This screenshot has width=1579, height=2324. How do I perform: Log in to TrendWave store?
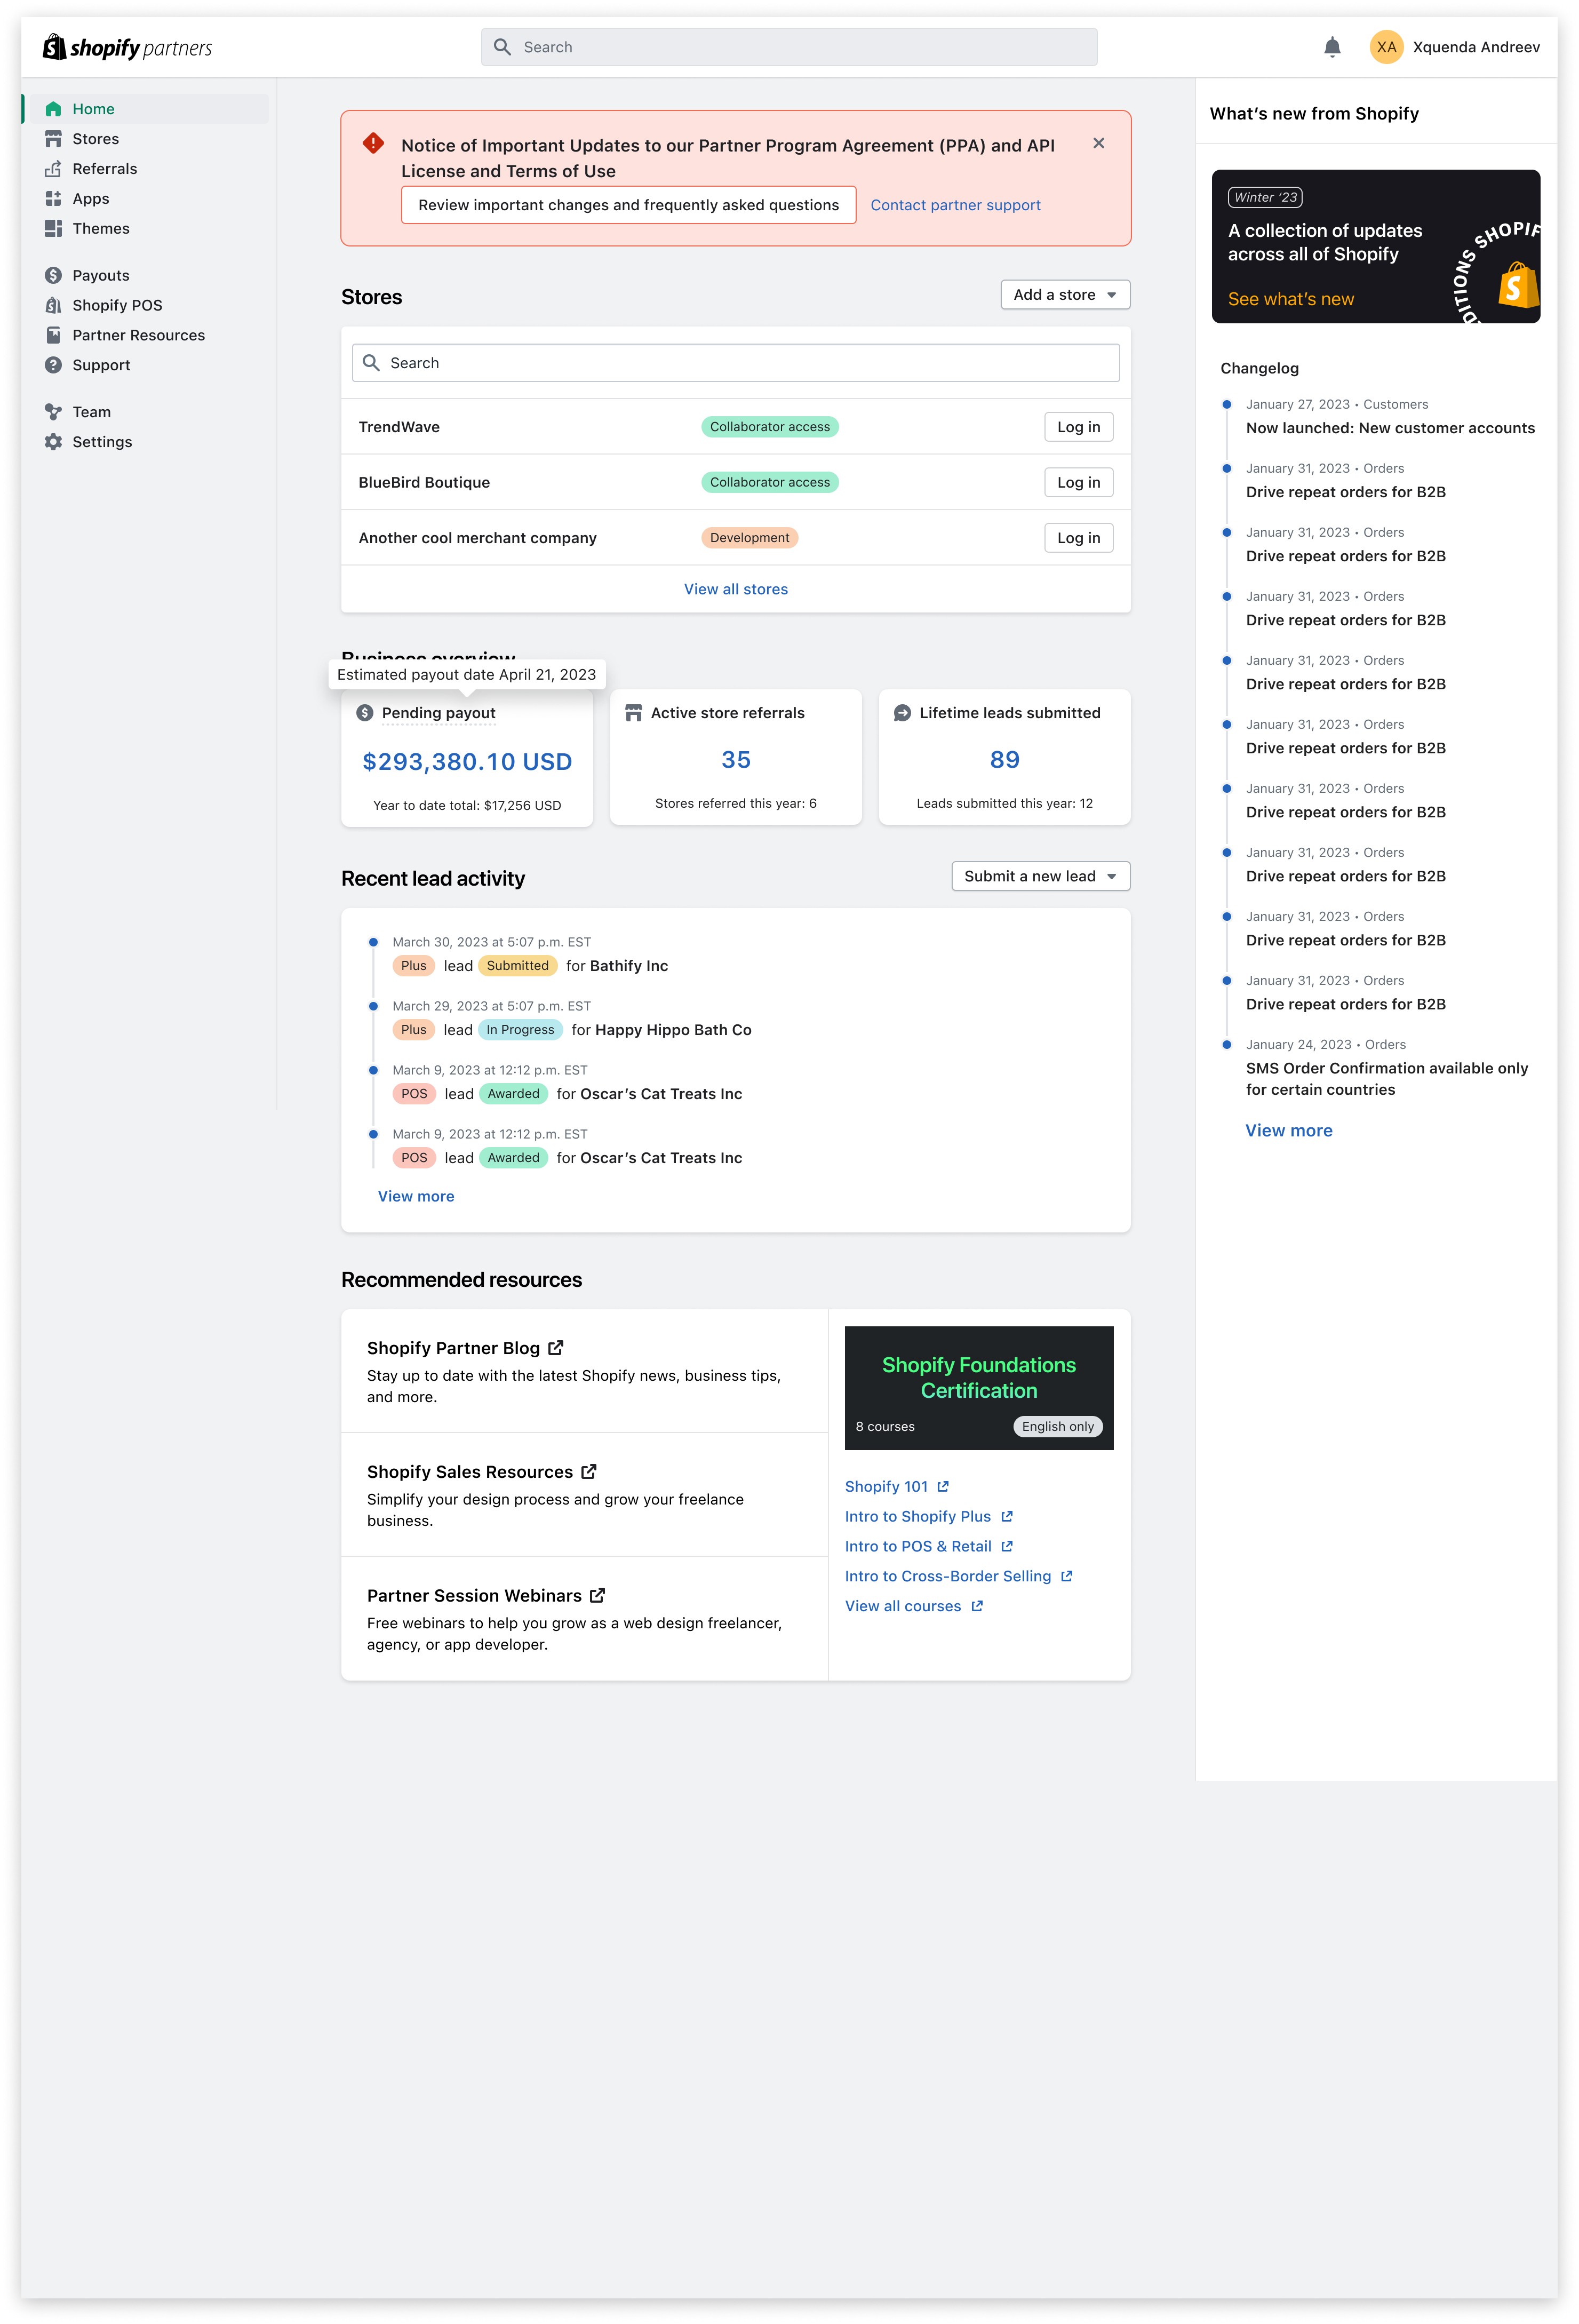point(1078,427)
